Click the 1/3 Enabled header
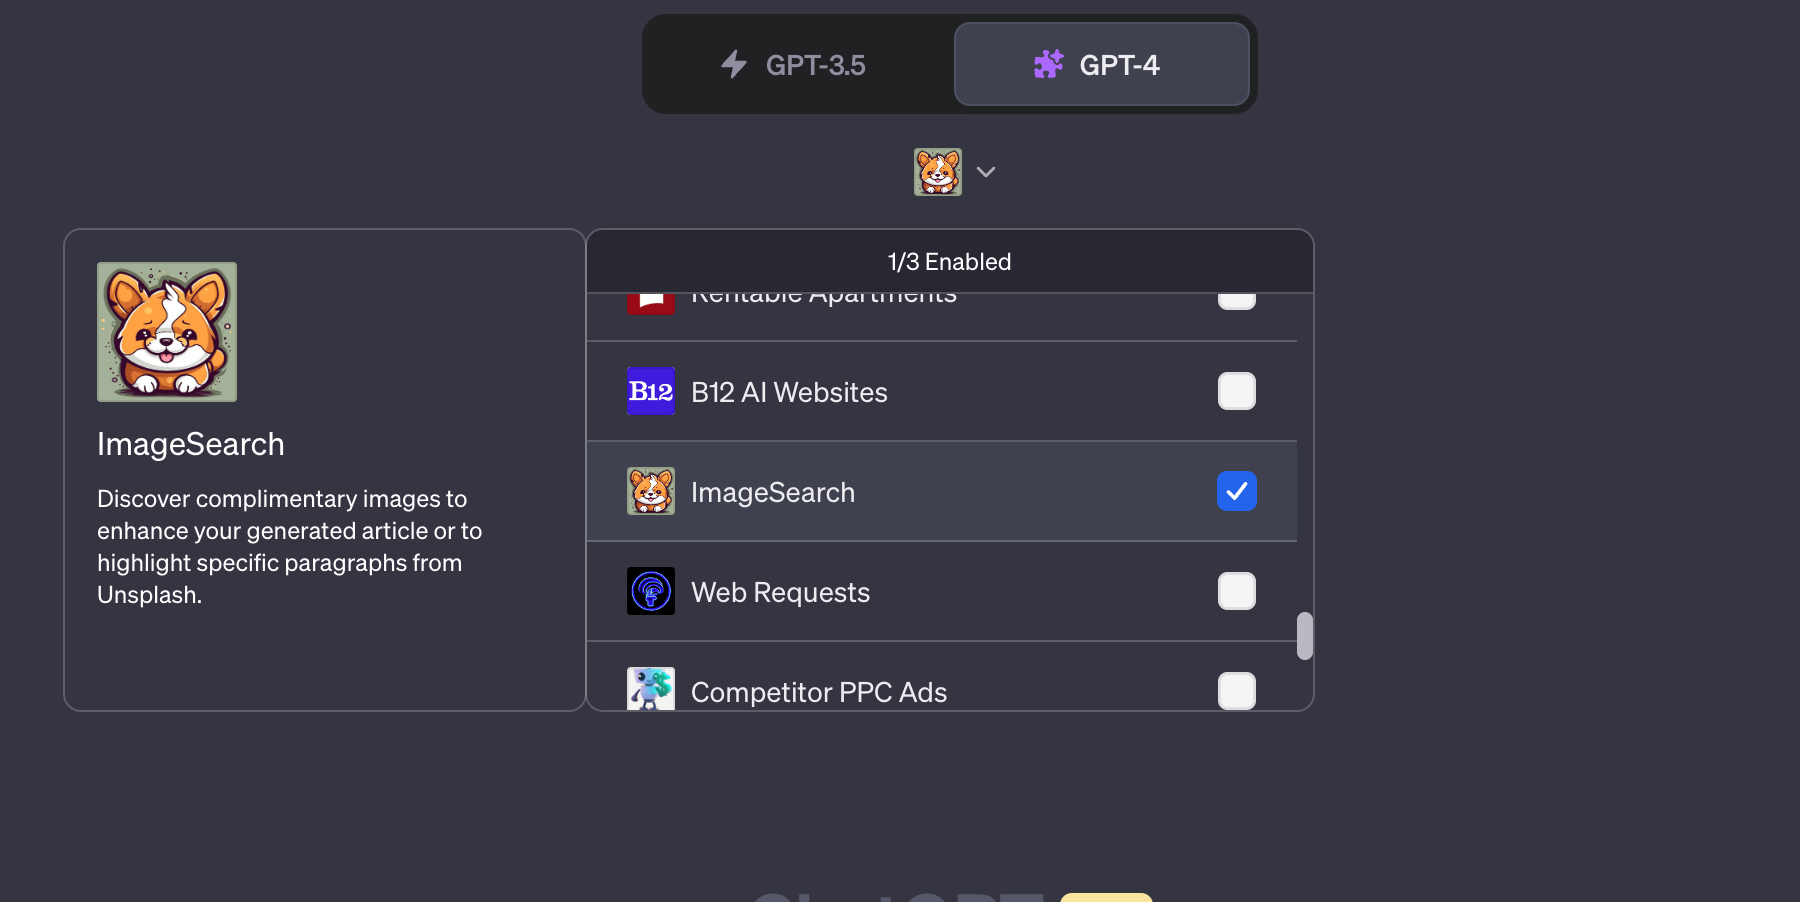1800x902 pixels. coord(949,262)
